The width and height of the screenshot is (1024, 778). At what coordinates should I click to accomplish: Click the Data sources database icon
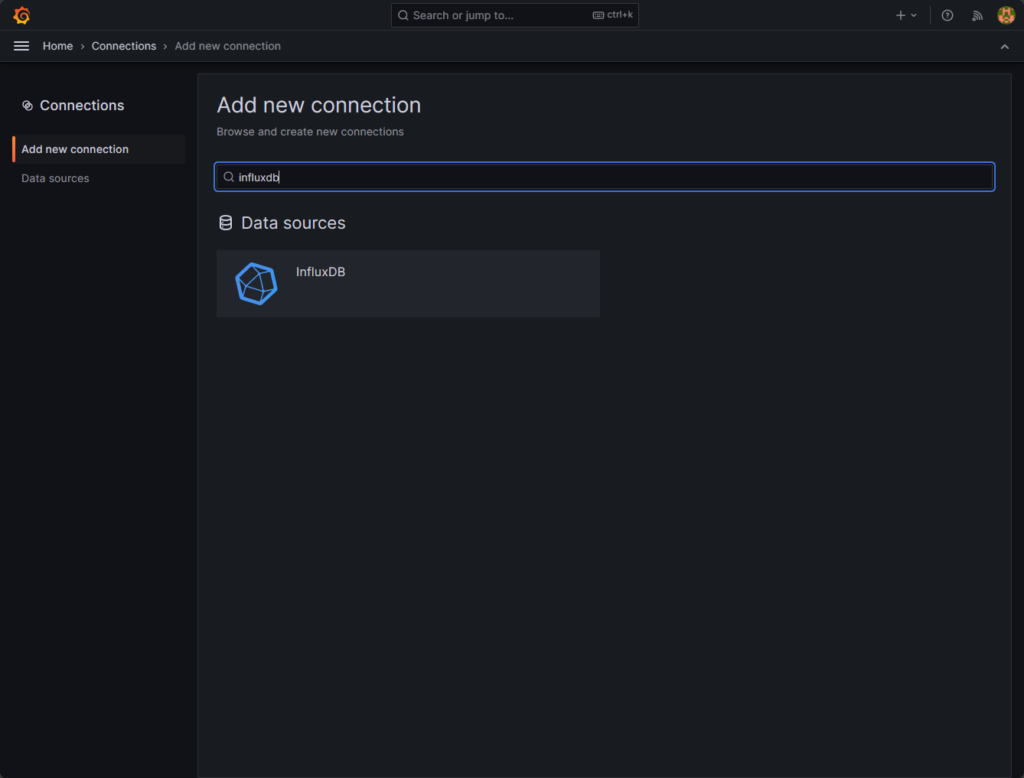point(225,222)
